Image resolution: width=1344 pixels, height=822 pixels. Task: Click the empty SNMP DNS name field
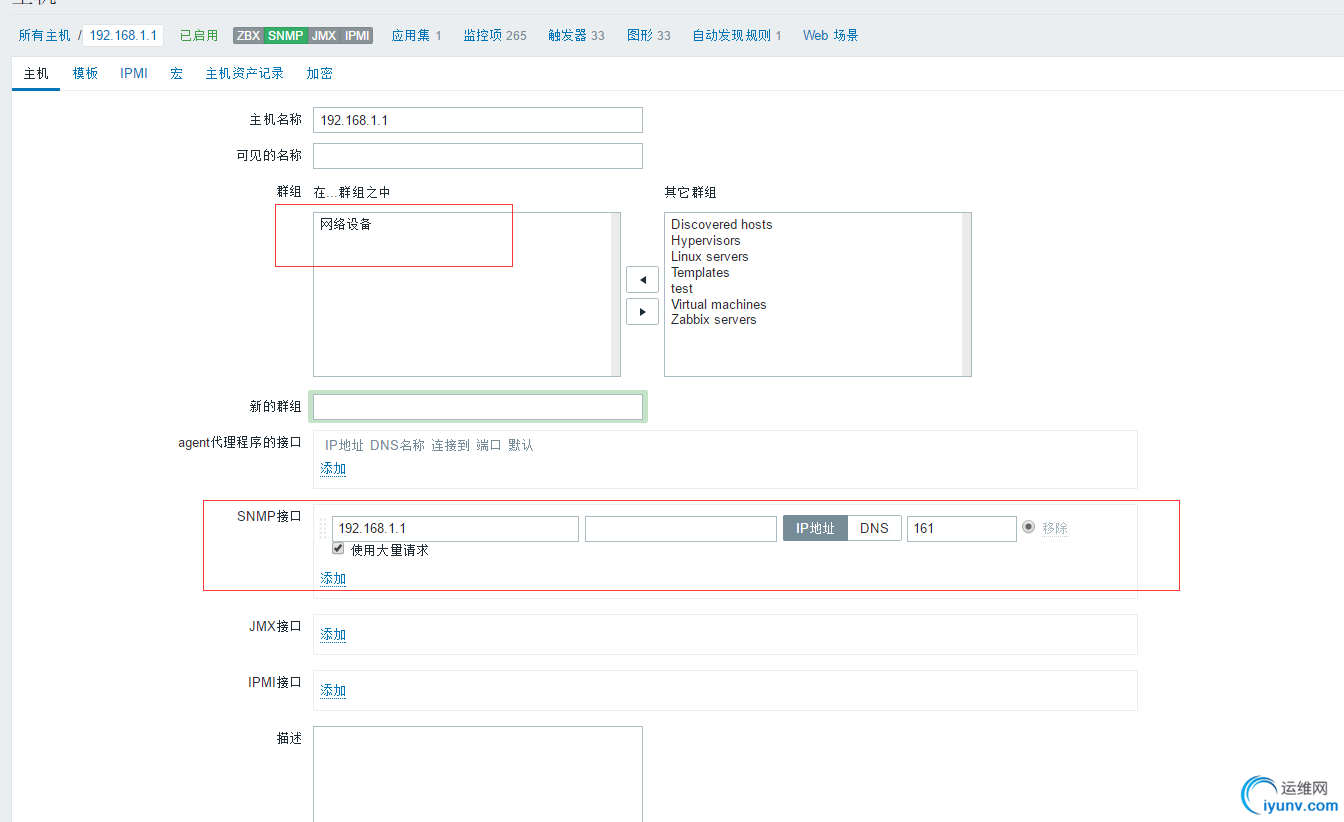coord(681,528)
